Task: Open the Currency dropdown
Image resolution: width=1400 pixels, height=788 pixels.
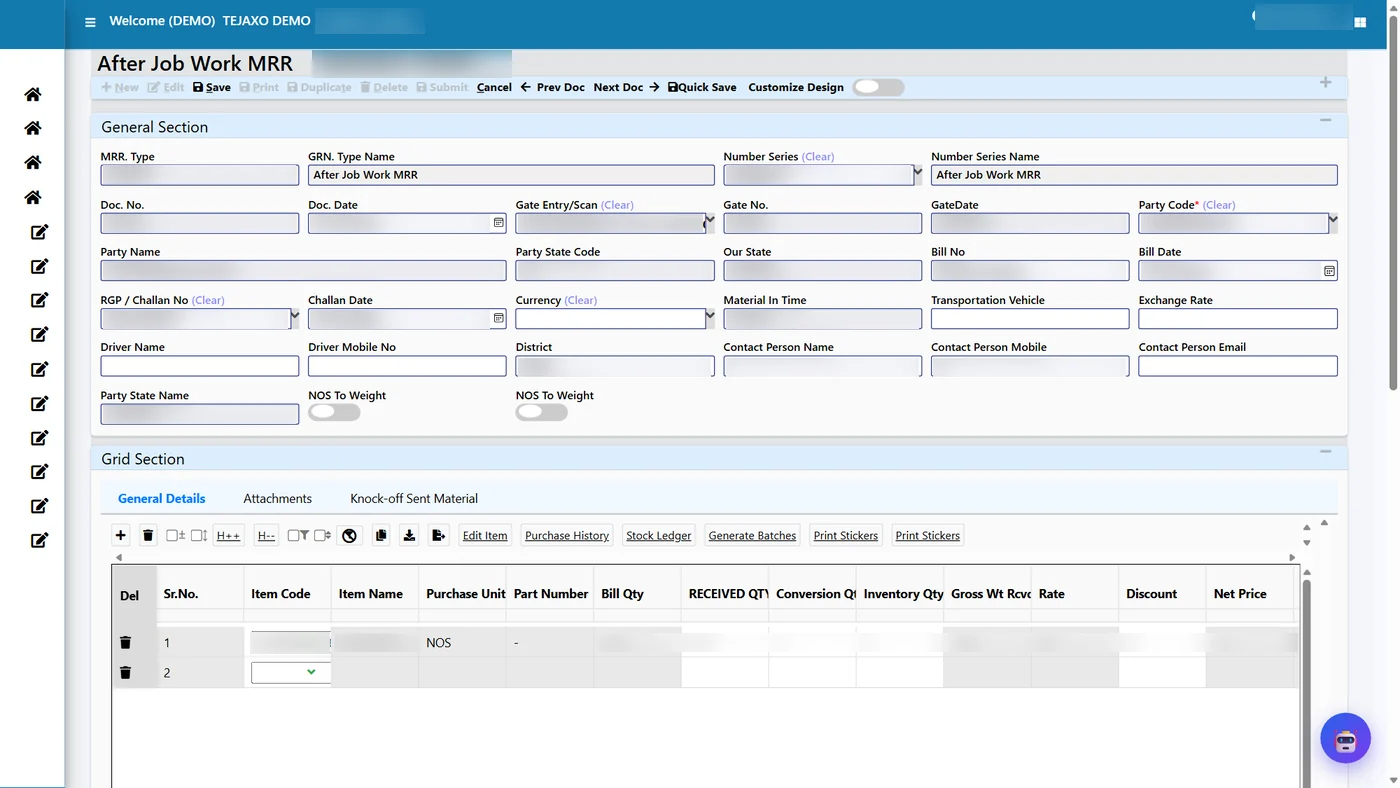Action: pos(709,318)
